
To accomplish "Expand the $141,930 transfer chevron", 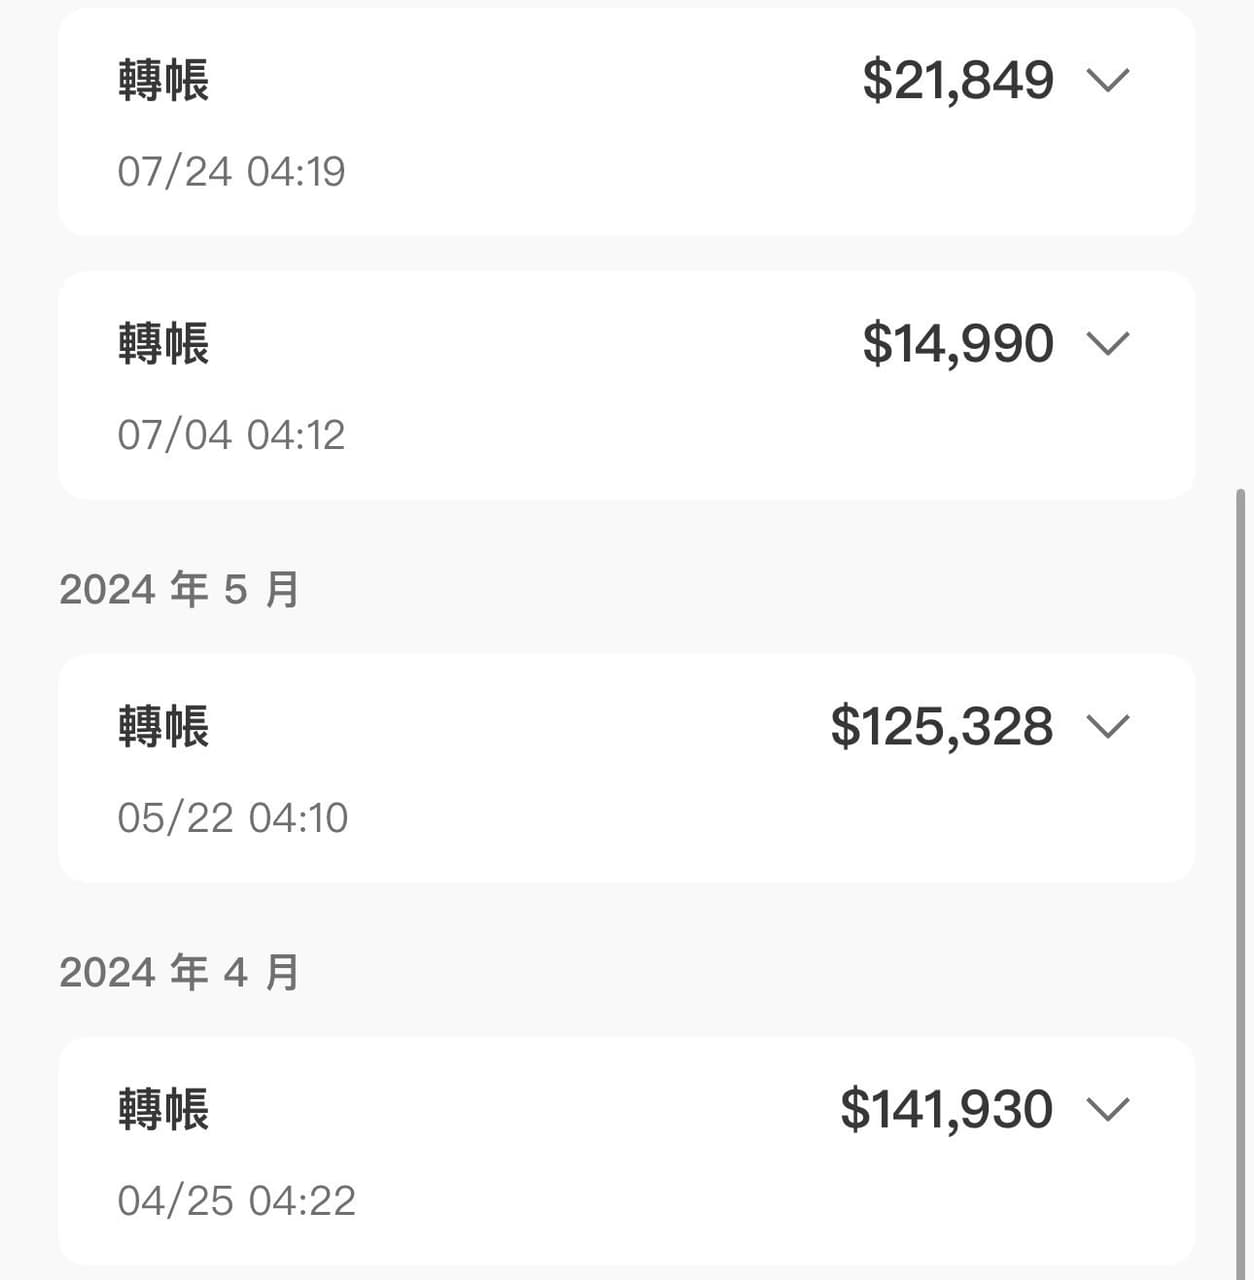I will 1107,1109.
